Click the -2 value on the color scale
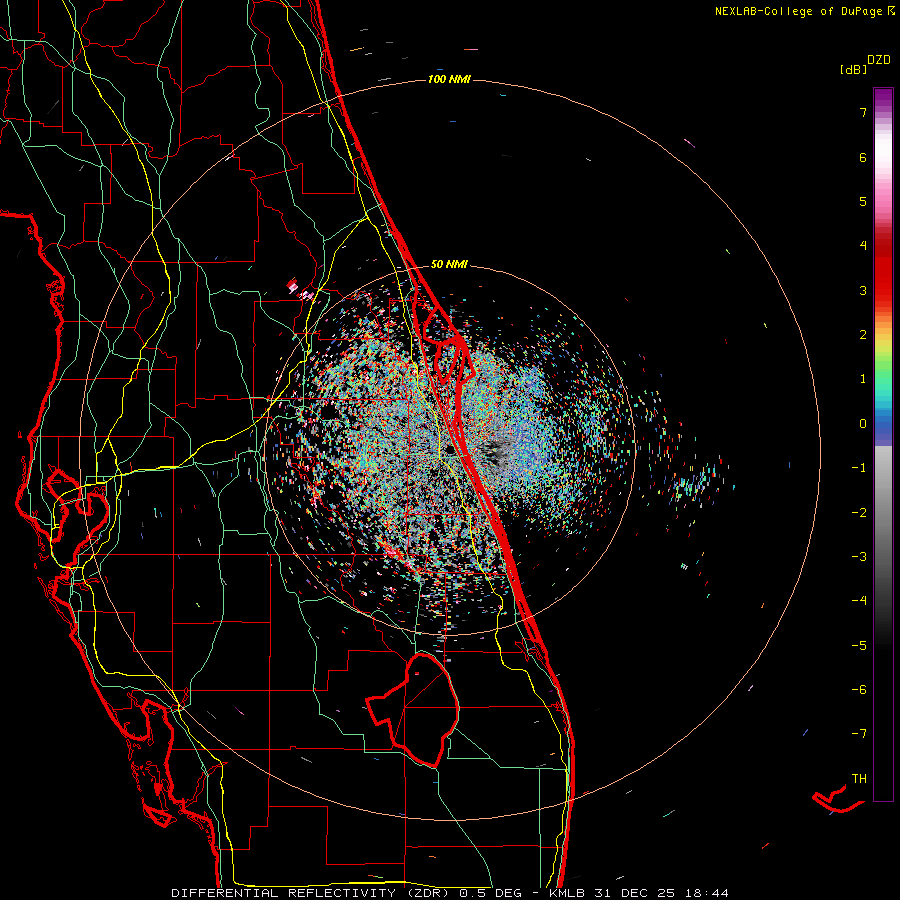The height and width of the screenshot is (900, 900). coord(859,513)
